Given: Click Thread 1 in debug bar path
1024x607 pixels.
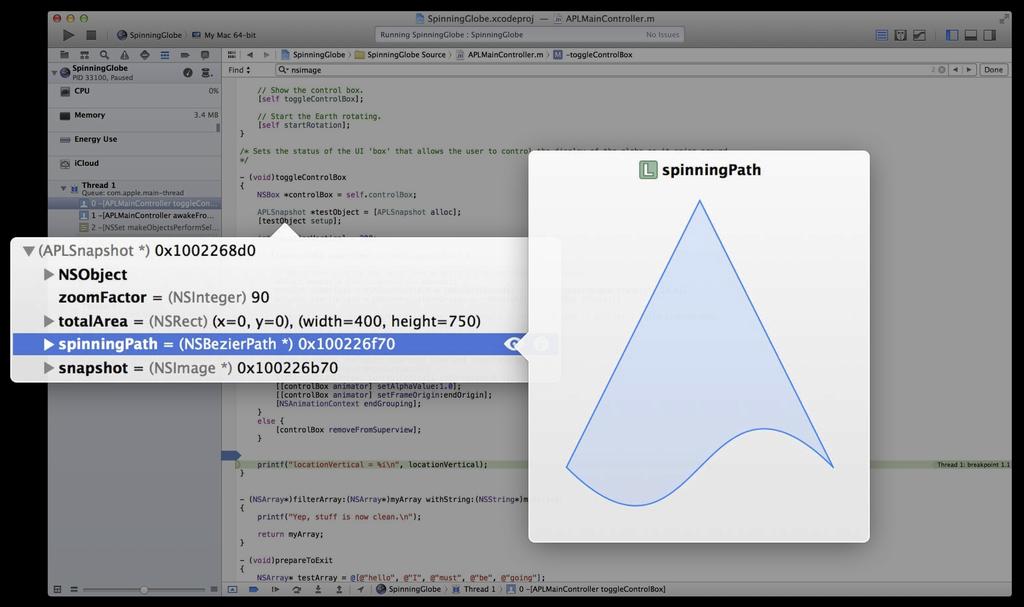Looking at the screenshot, I should click(473, 589).
